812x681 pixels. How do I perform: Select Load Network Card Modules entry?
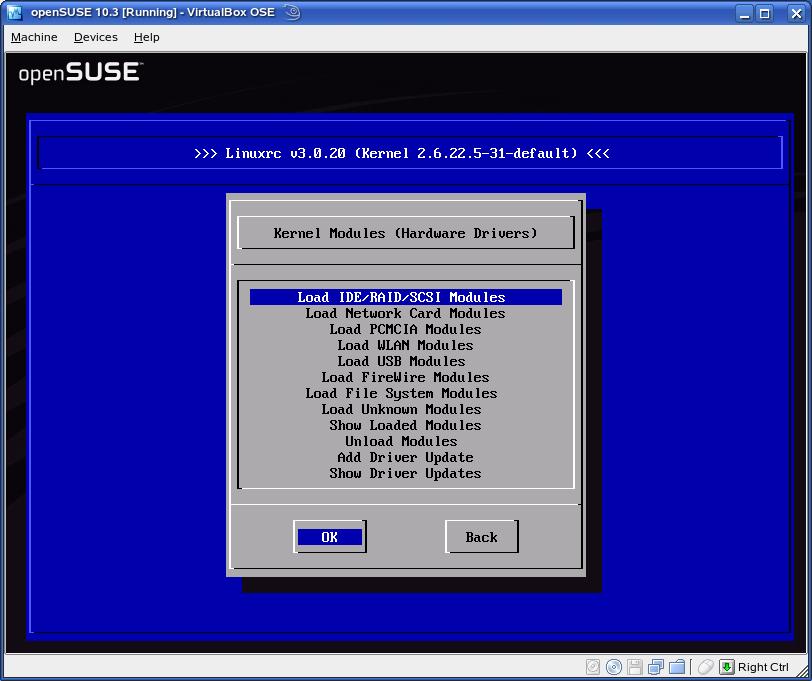click(405, 313)
